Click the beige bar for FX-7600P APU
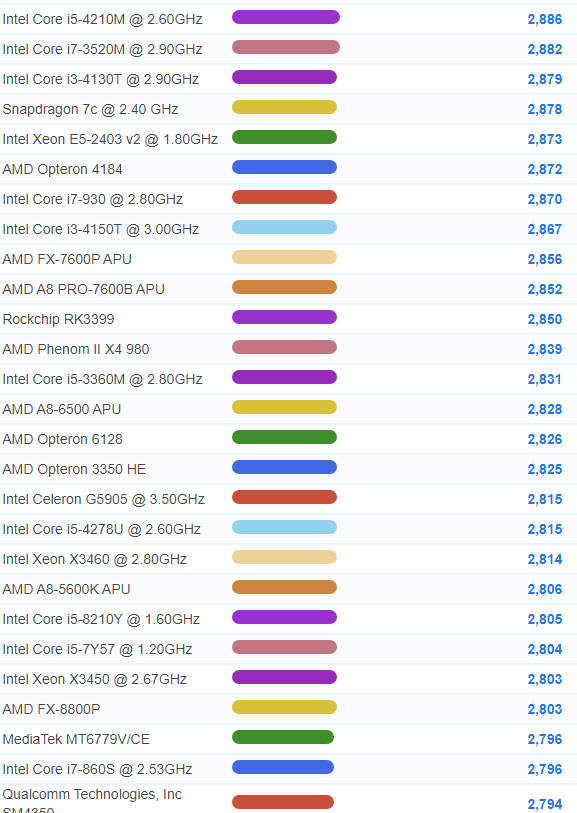577x813 pixels. [x=284, y=257]
